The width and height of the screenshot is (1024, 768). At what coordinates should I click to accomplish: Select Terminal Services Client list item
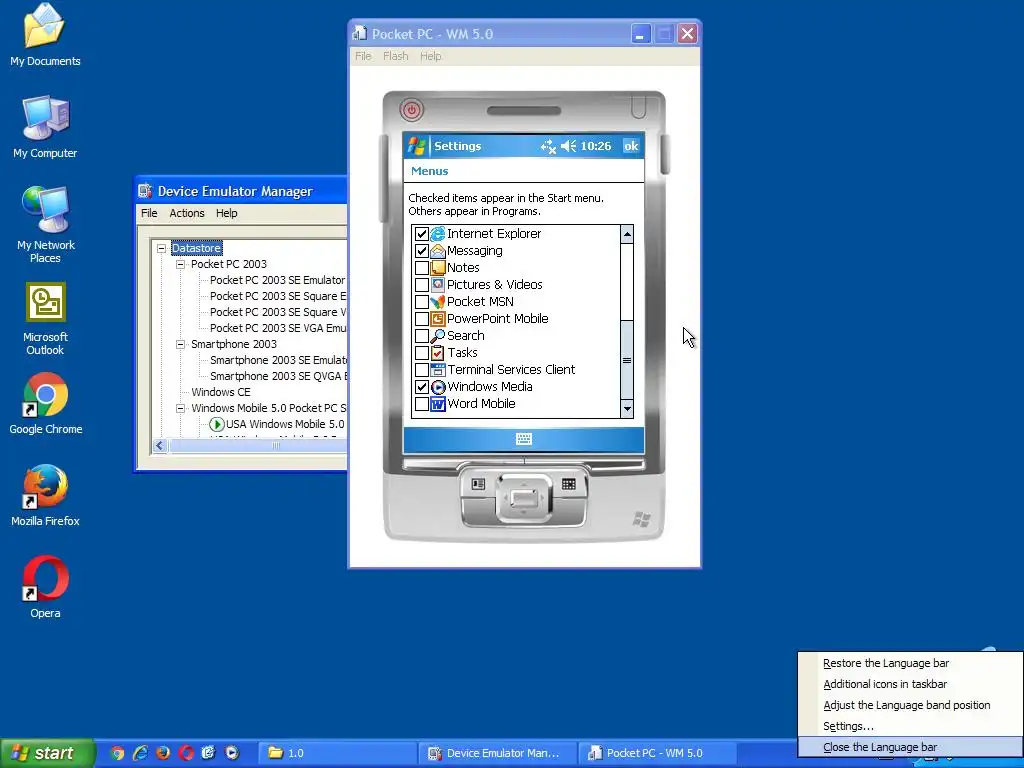[x=511, y=370]
